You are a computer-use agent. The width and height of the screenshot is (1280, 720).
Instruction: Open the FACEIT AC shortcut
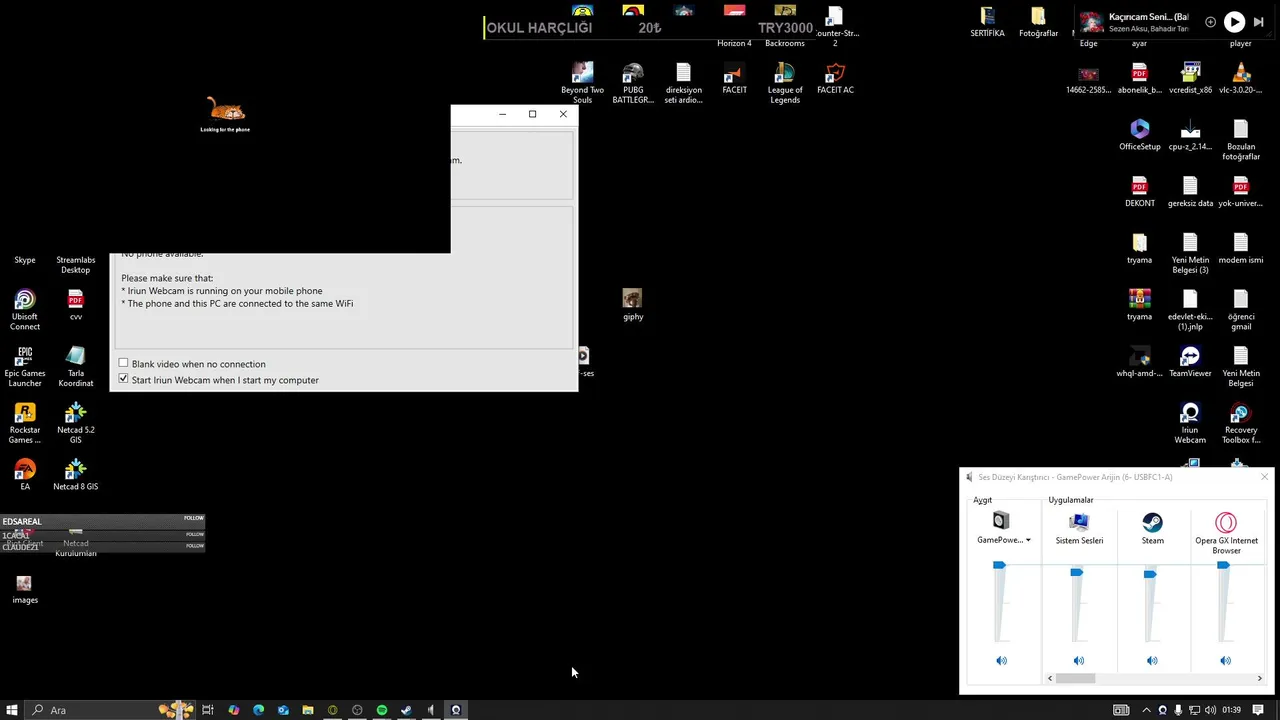(835, 79)
